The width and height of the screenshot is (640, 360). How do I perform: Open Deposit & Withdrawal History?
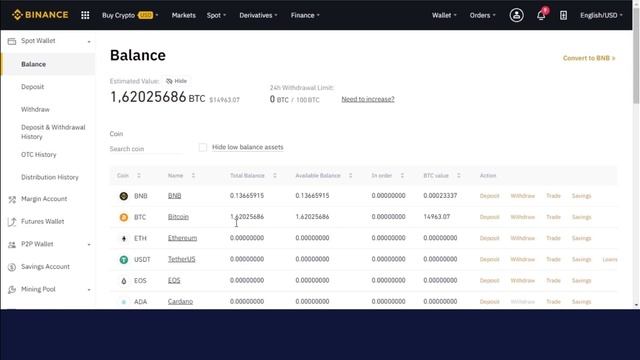53,132
